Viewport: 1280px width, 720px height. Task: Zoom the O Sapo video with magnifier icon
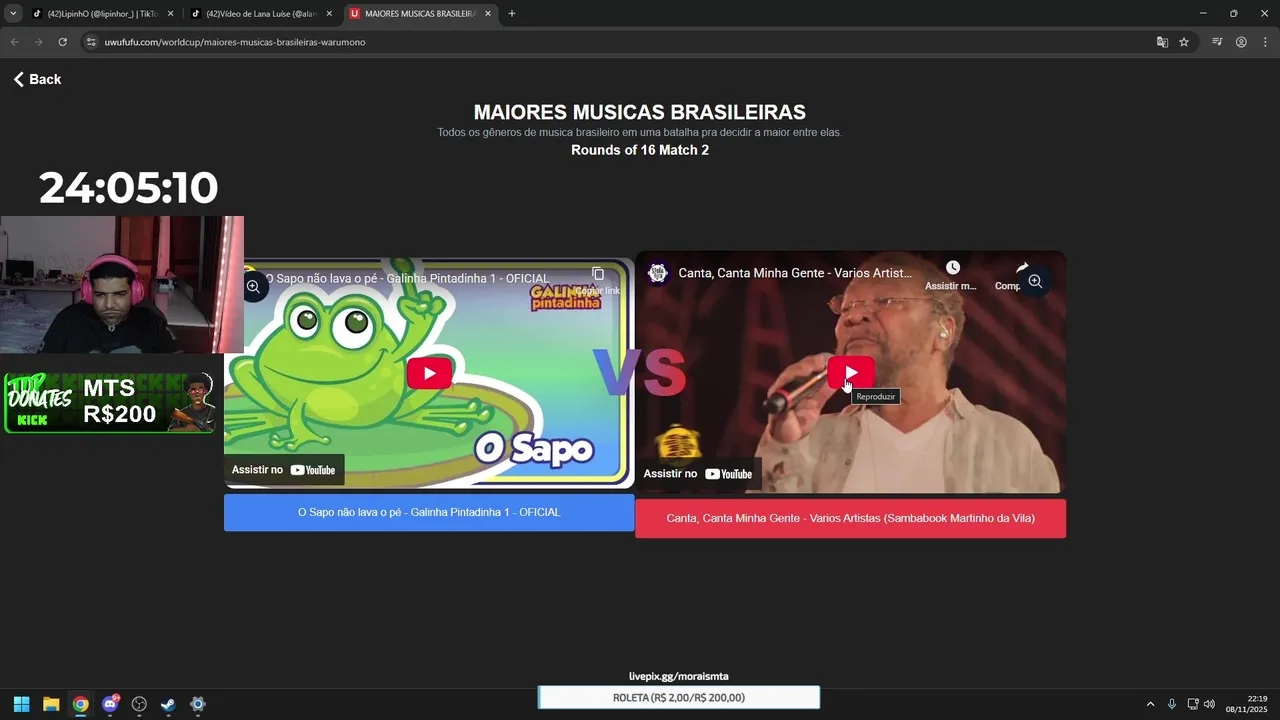[253, 287]
